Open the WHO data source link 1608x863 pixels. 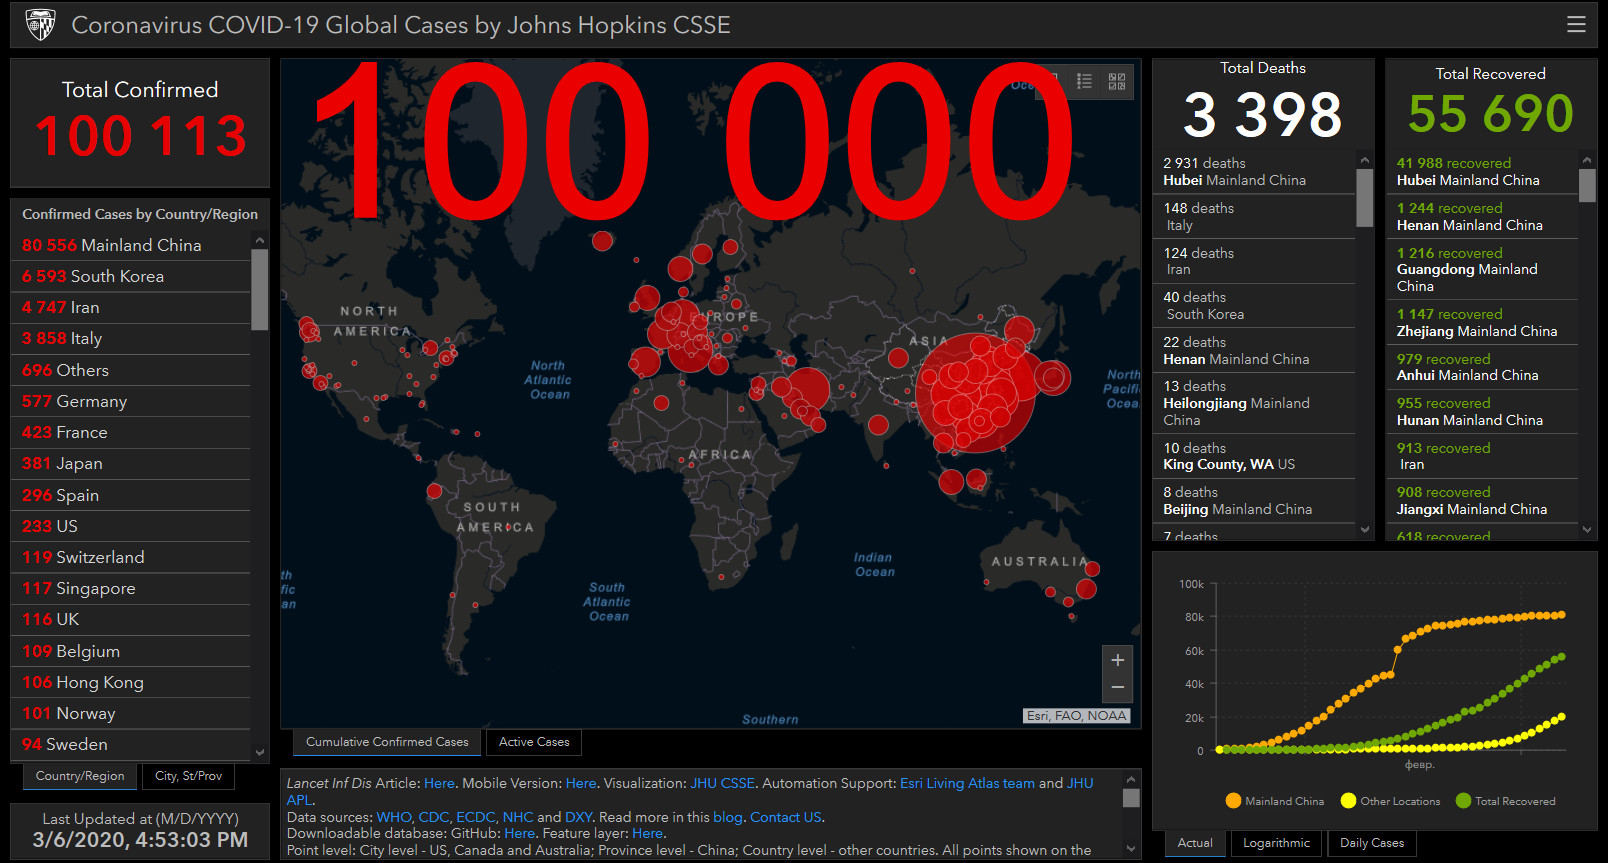[394, 818]
